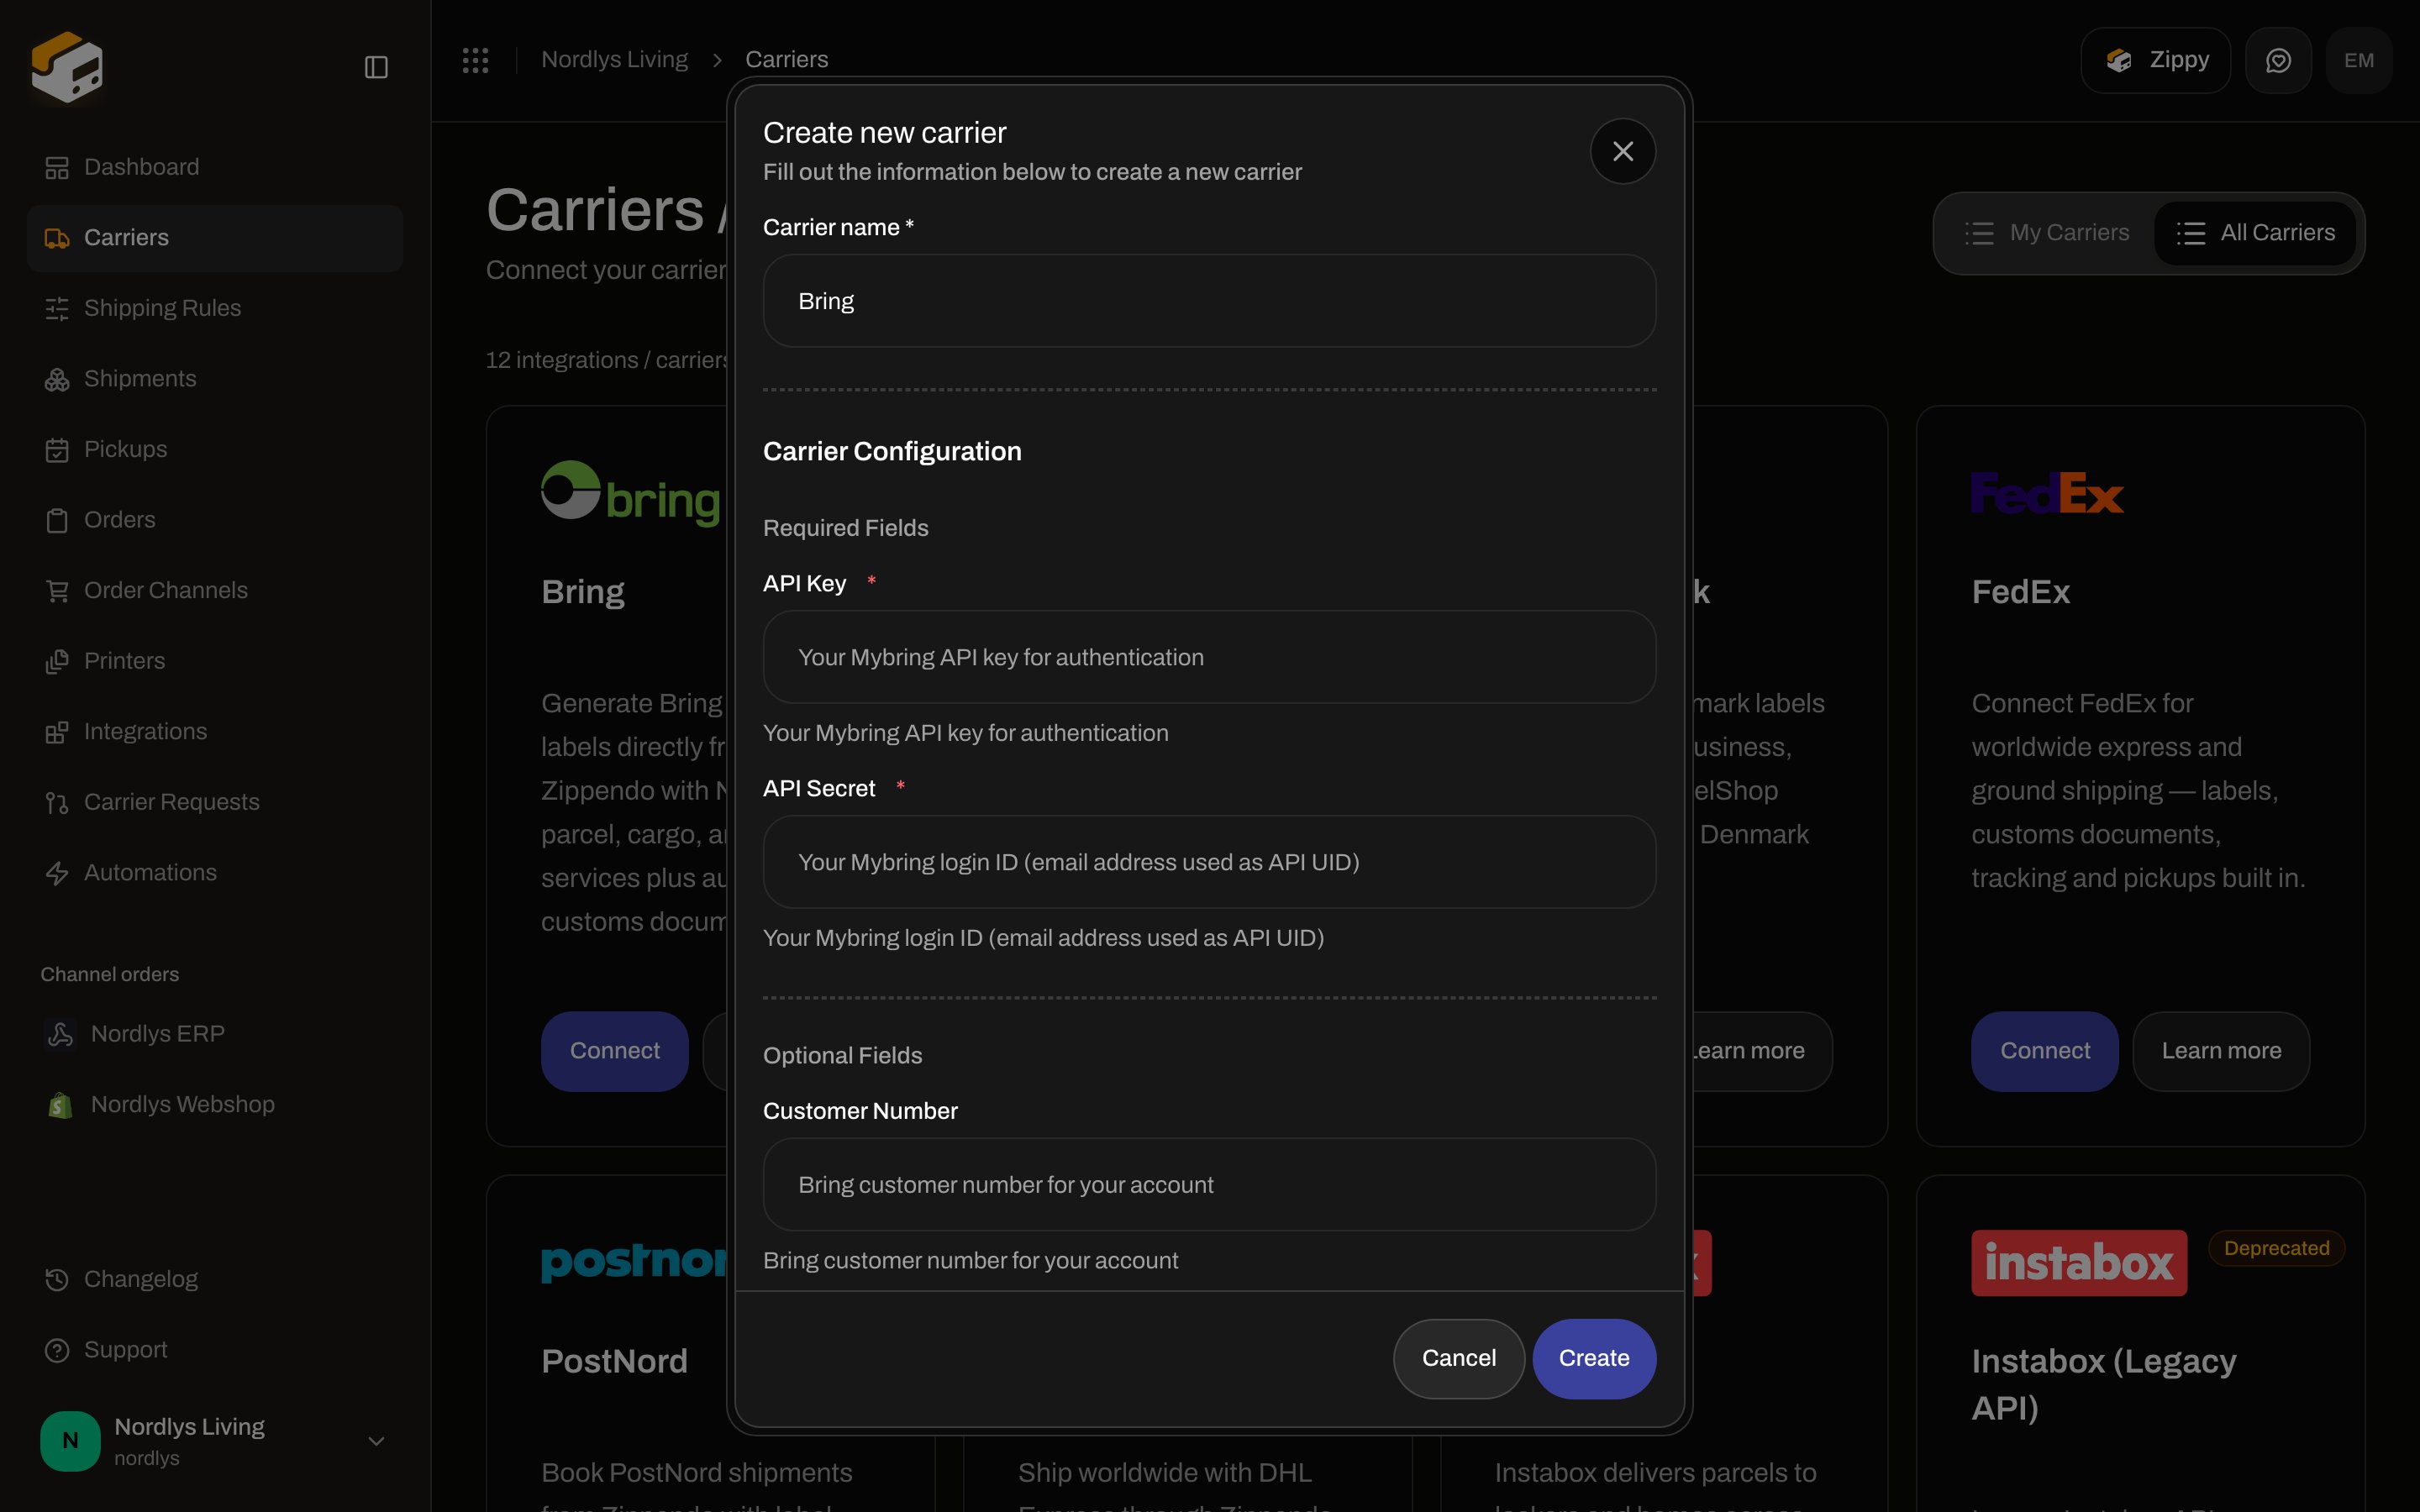Open the apps grid icon
Image resolution: width=2420 pixels, height=1512 pixels.
click(x=475, y=60)
